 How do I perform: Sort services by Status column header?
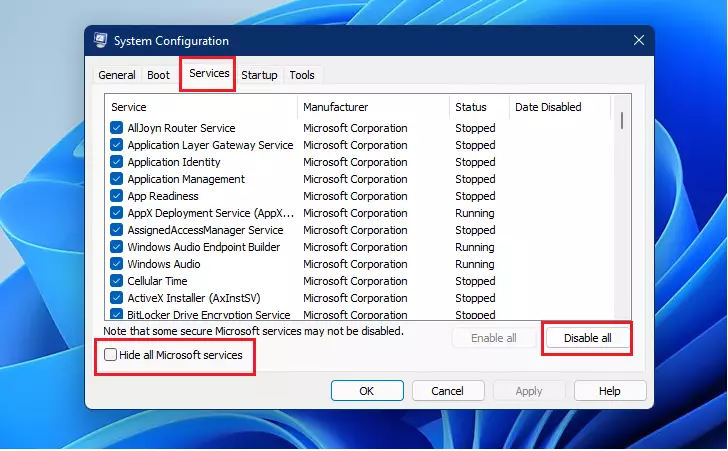[479, 107]
